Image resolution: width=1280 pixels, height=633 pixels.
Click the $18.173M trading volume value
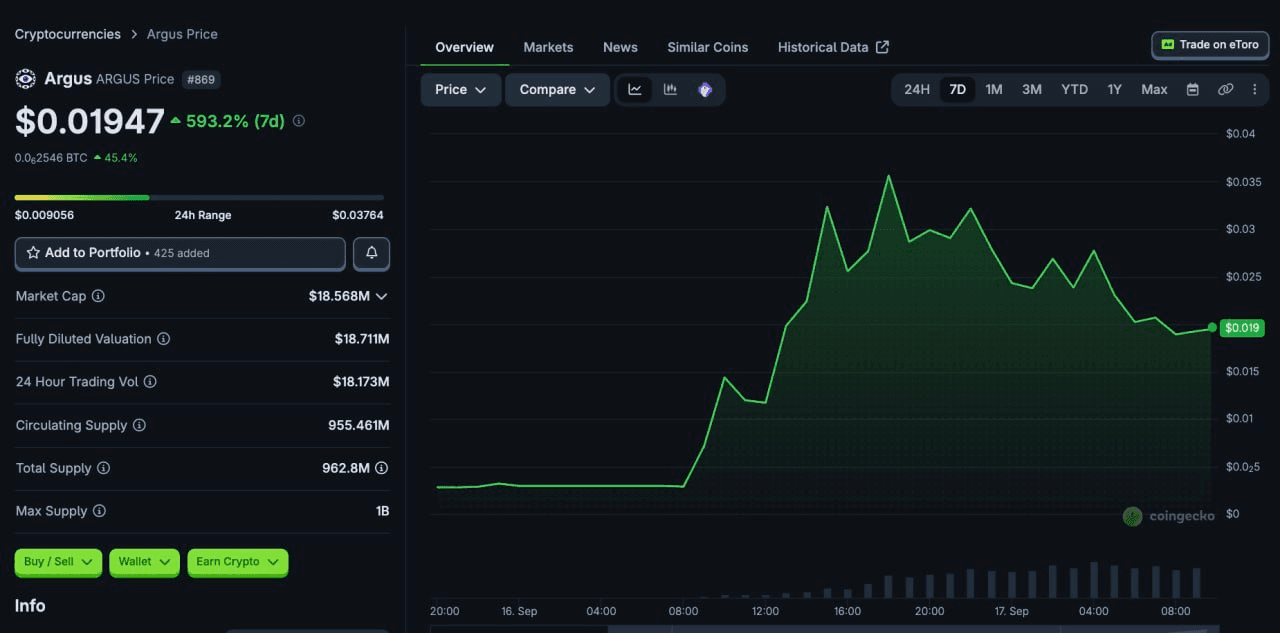[361, 382]
